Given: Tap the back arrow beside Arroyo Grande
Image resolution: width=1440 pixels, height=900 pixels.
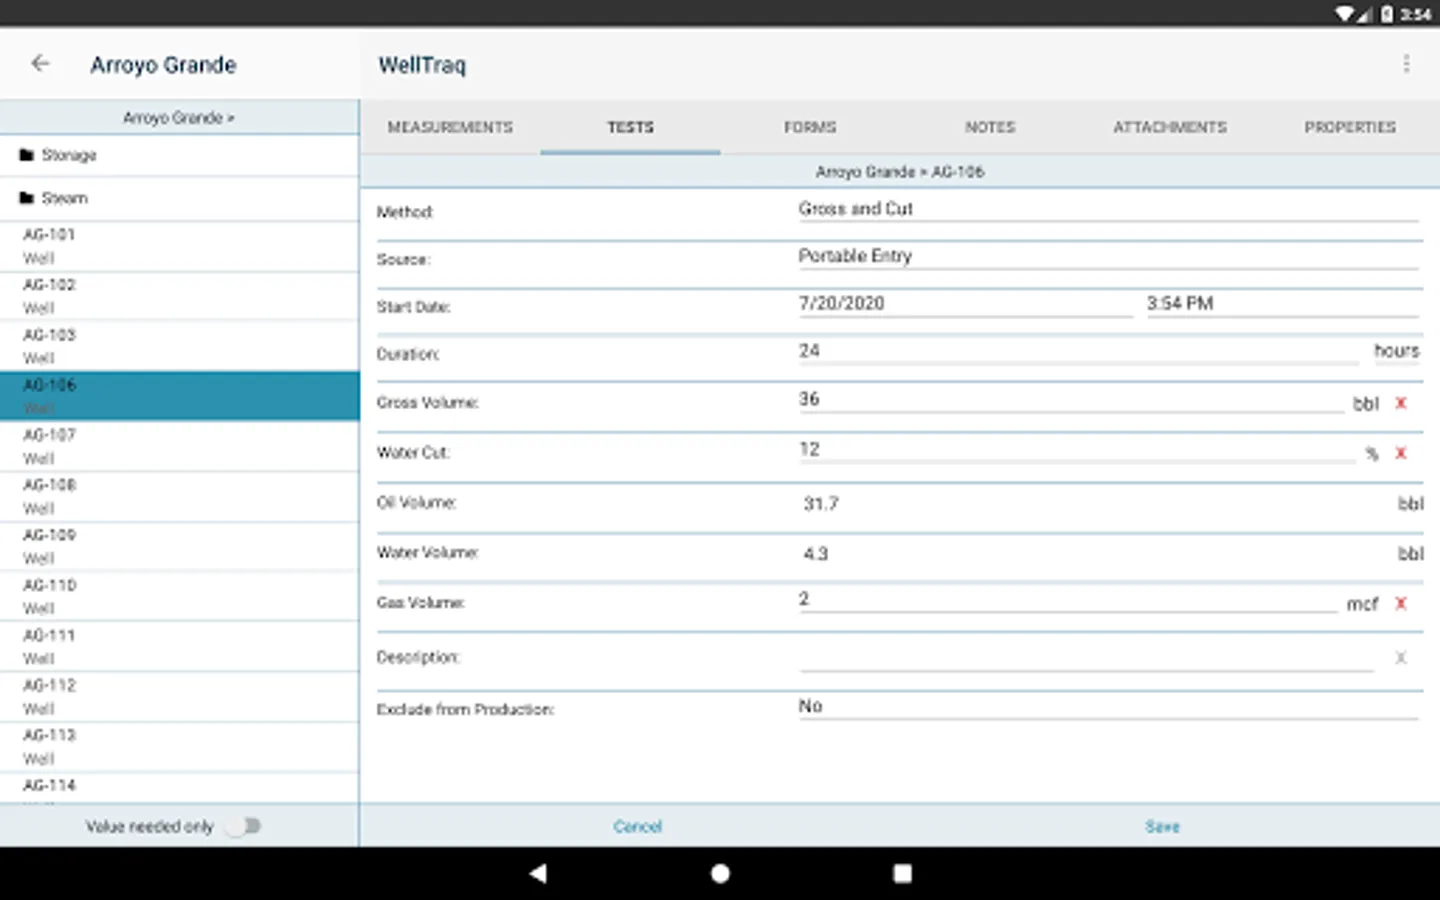Looking at the screenshot, I should (40, 64).
